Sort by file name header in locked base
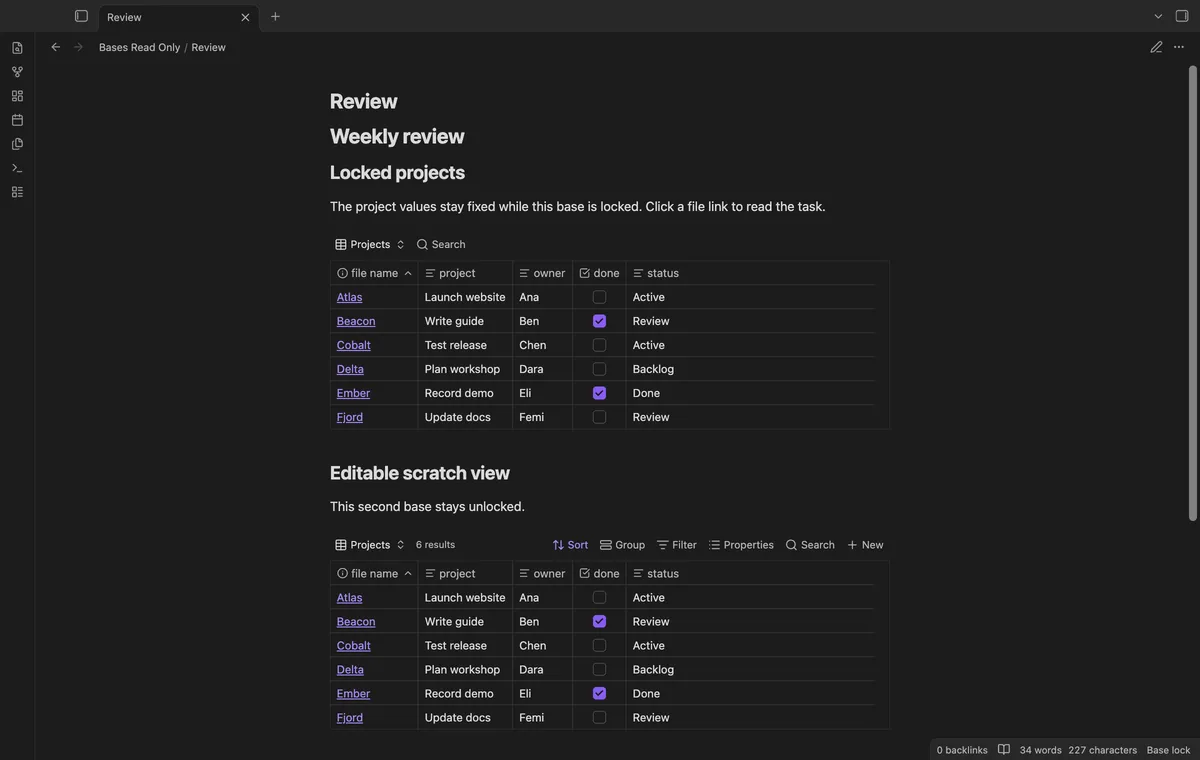The width and height of the screenshot is (1200, 760). [x=374, y=273]
